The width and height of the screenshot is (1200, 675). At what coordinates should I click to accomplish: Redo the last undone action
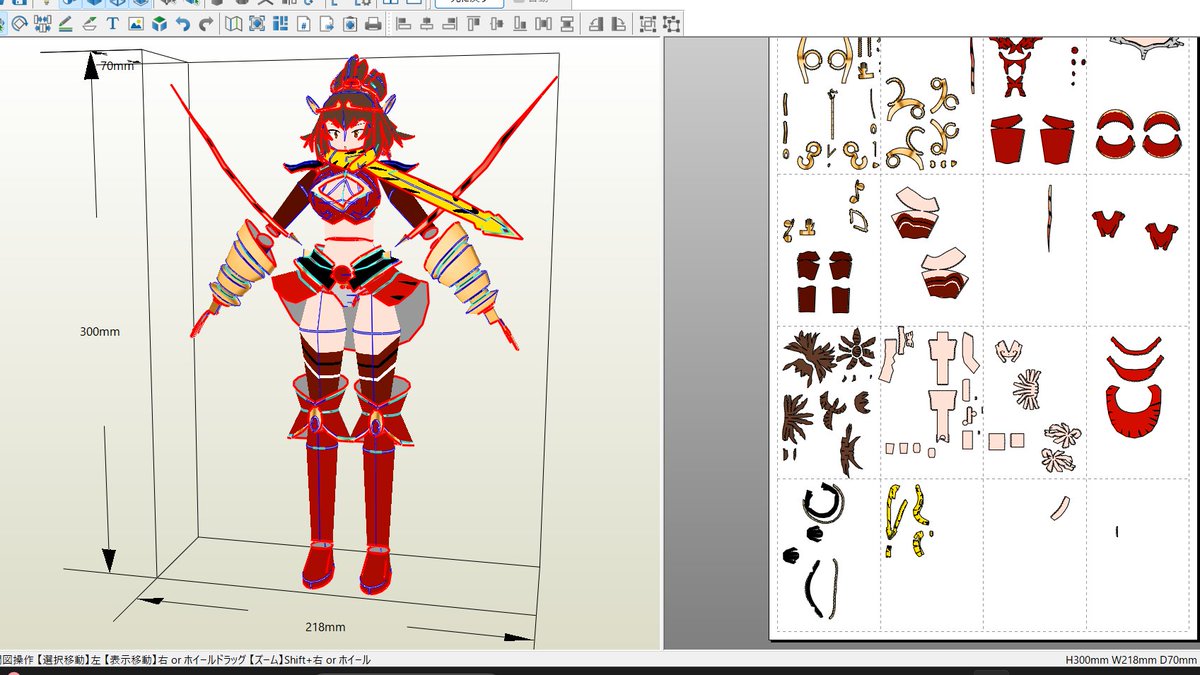pos(206,23)
